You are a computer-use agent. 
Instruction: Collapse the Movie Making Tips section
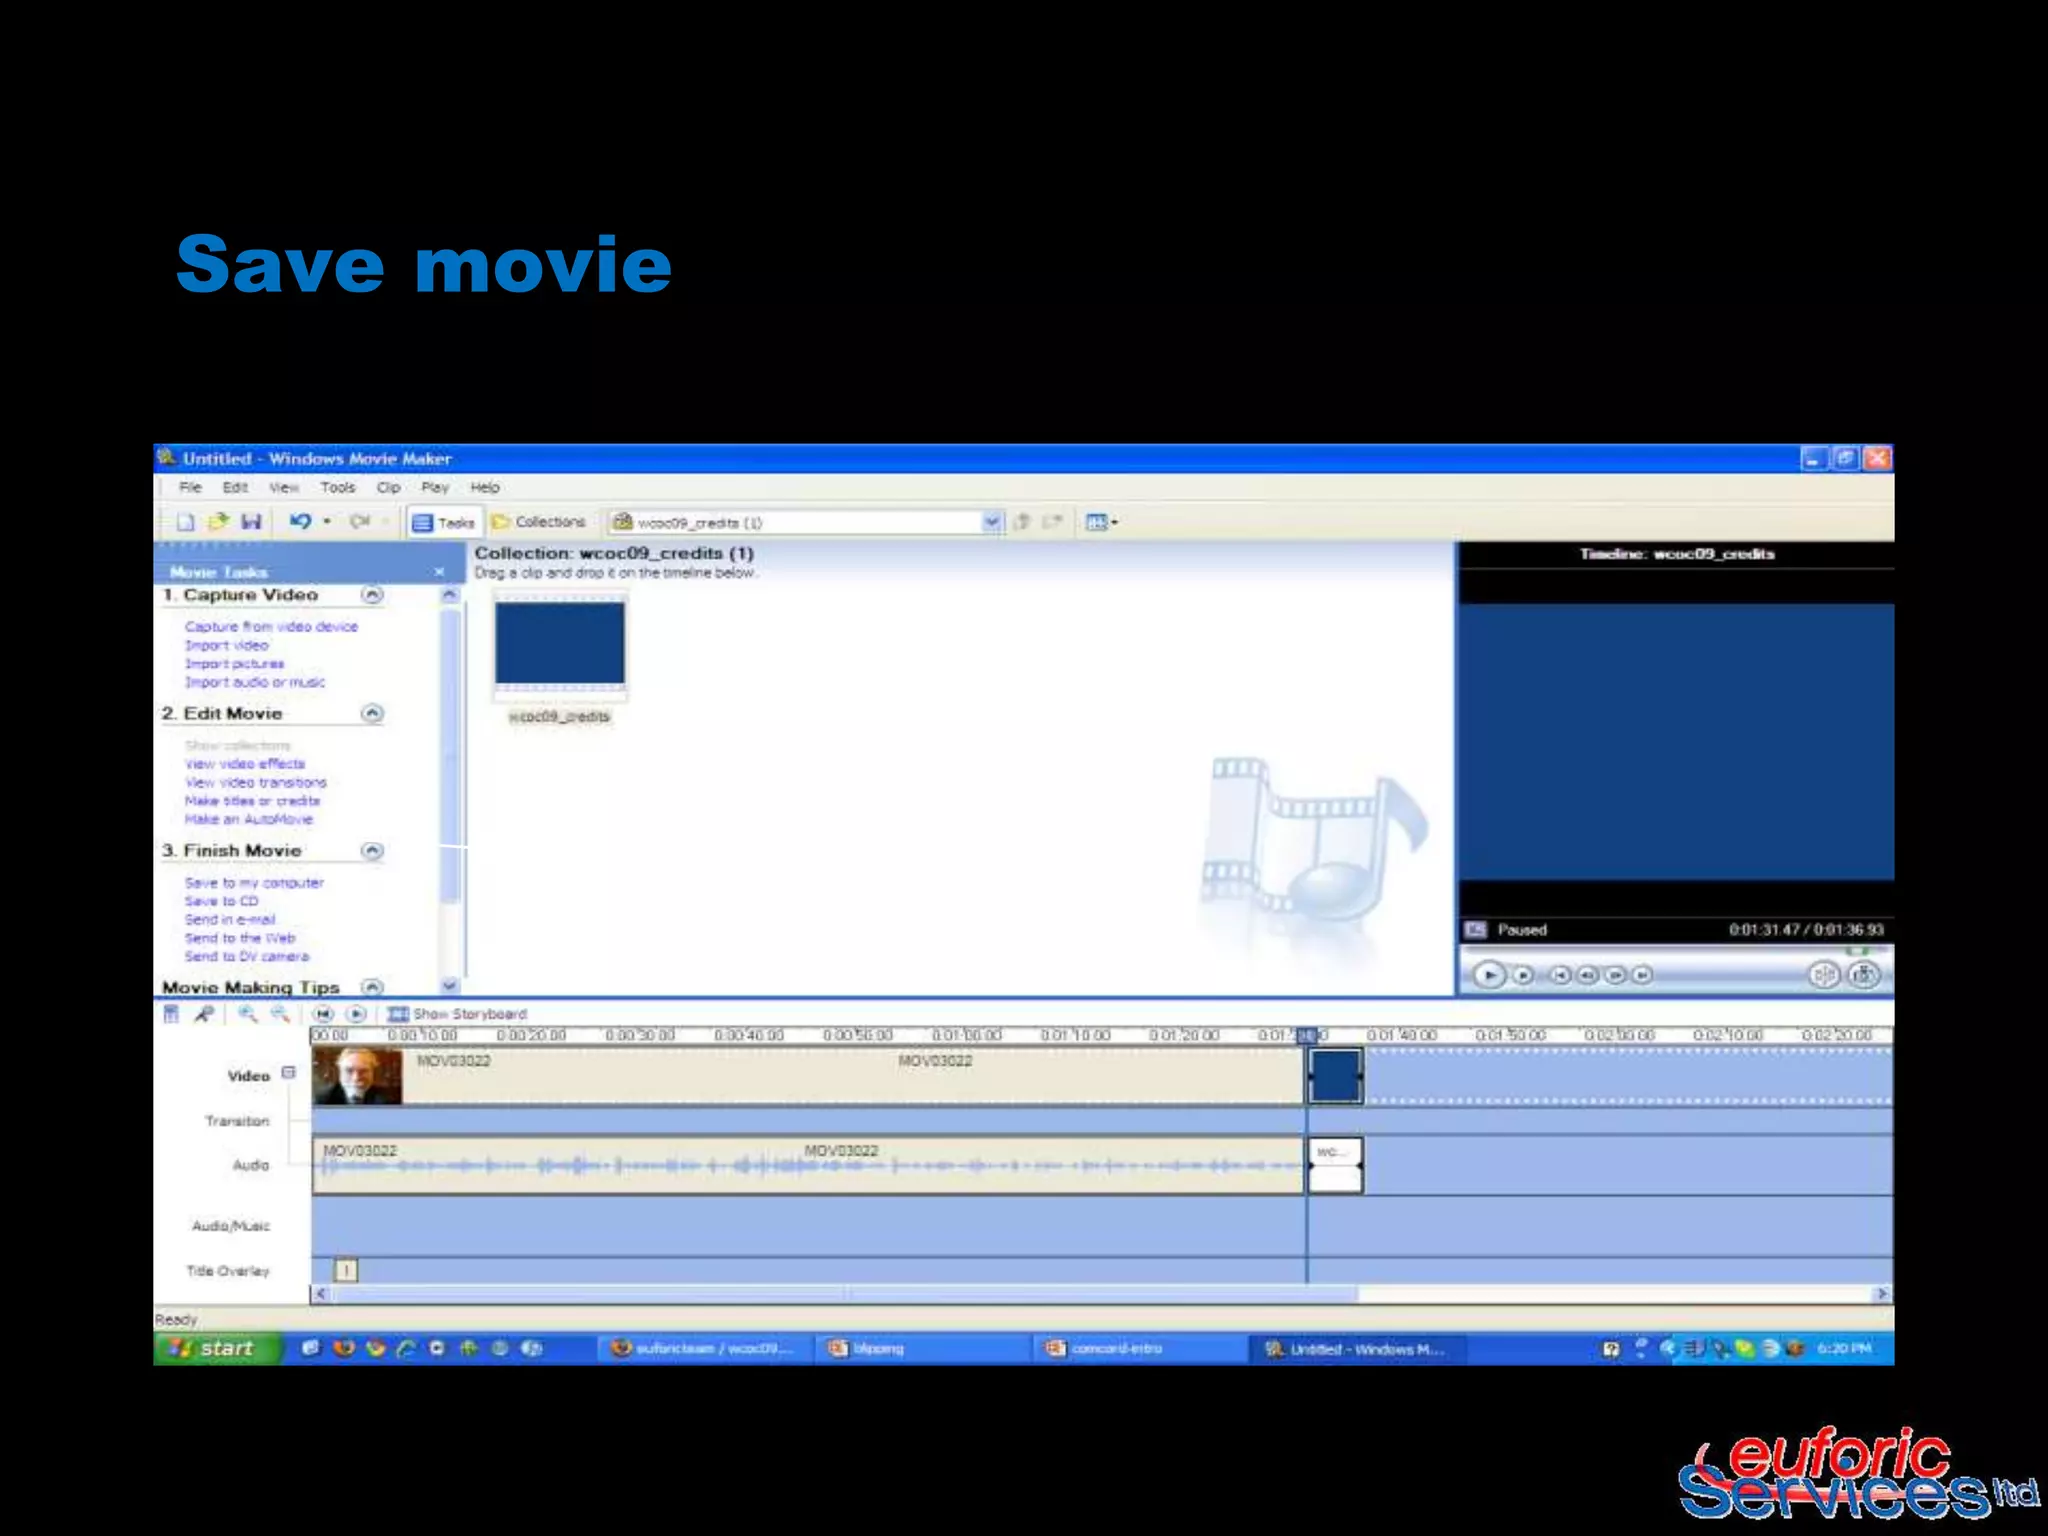(x=372, y=987)
